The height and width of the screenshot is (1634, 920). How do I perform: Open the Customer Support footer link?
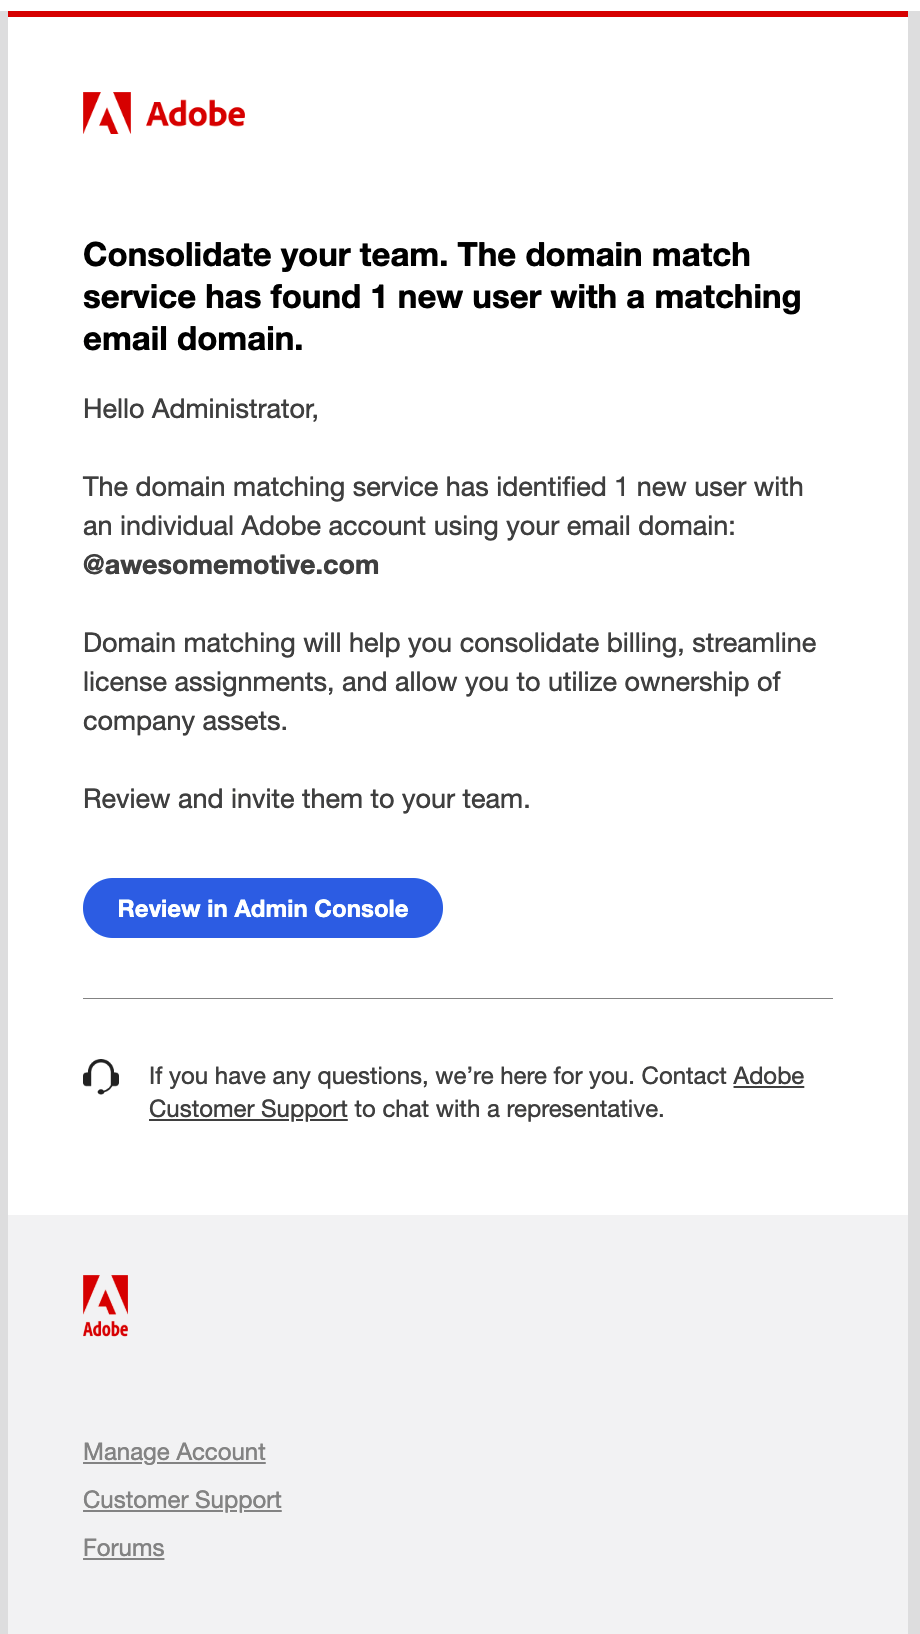(x=181, y=1500)
